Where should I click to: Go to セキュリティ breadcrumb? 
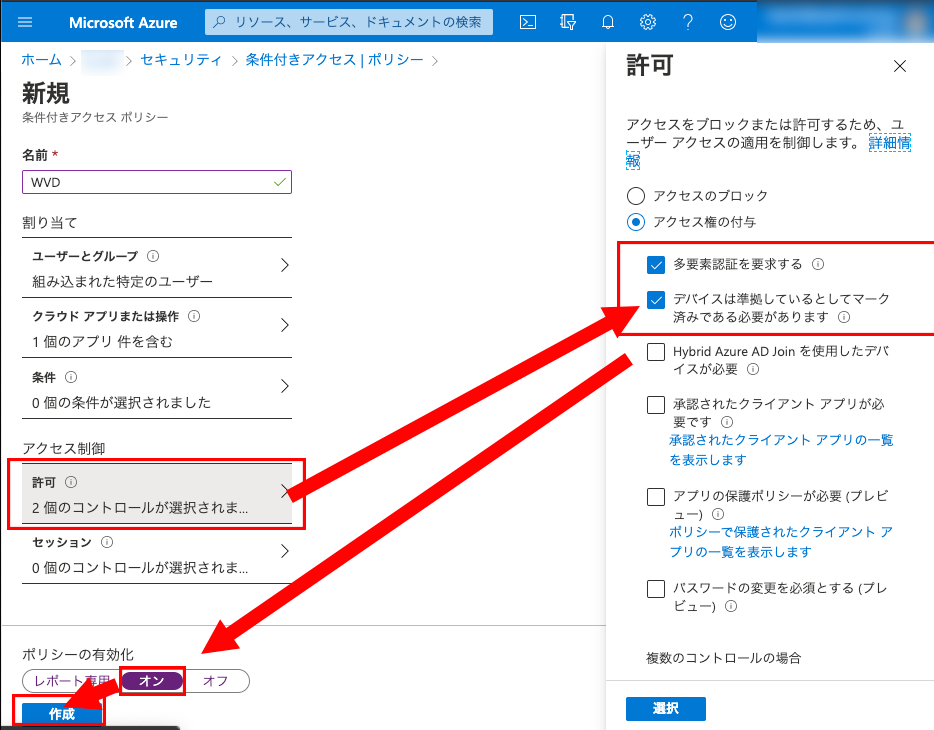tap(181, 60)
